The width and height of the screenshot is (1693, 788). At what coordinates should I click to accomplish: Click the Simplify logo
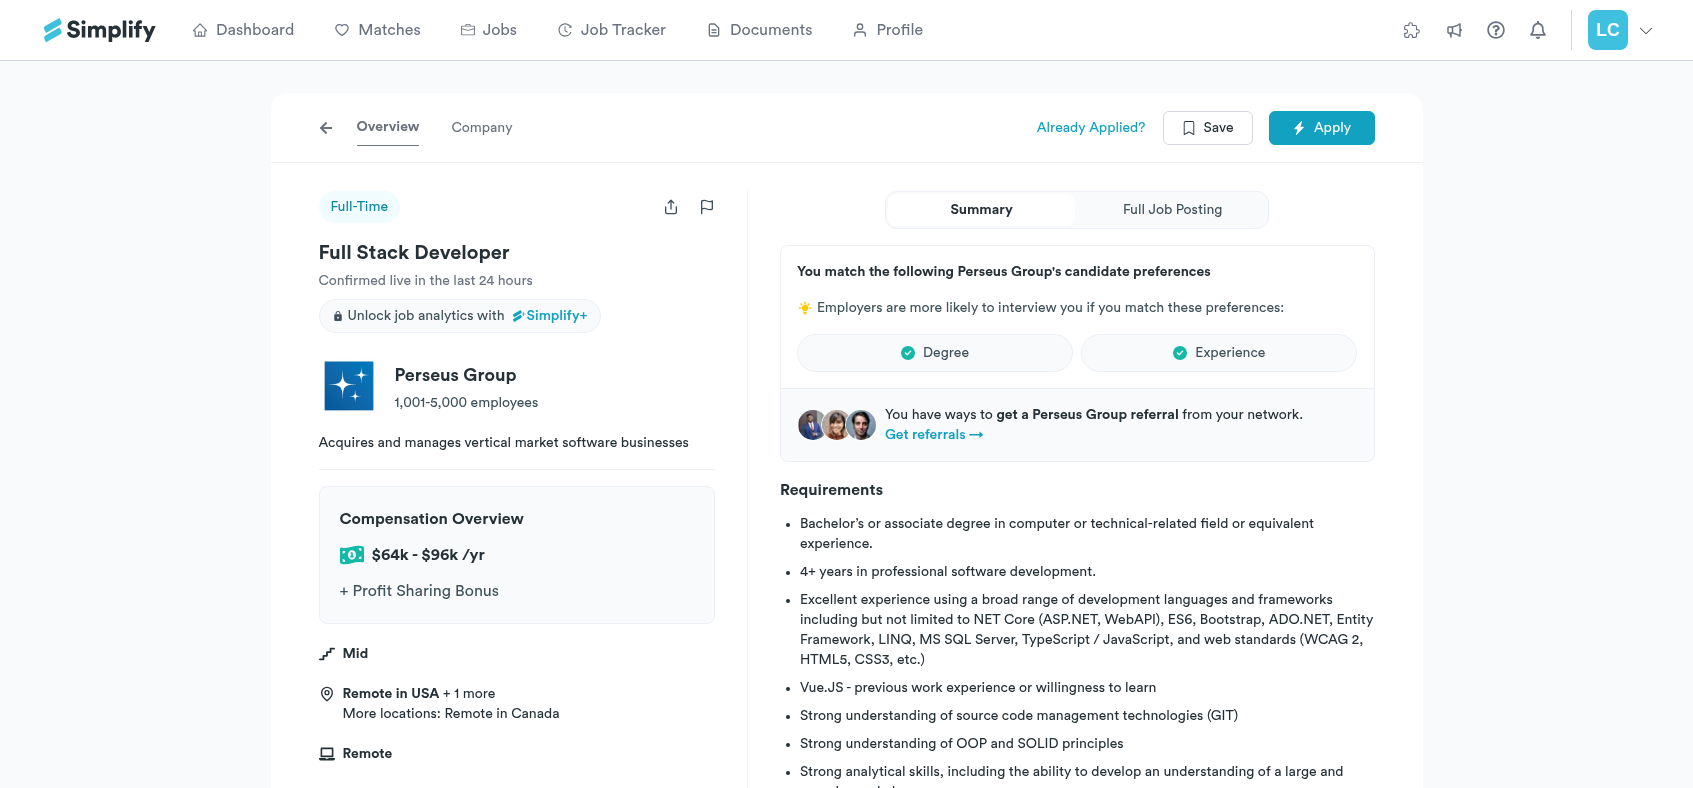(x=100, y=30)
